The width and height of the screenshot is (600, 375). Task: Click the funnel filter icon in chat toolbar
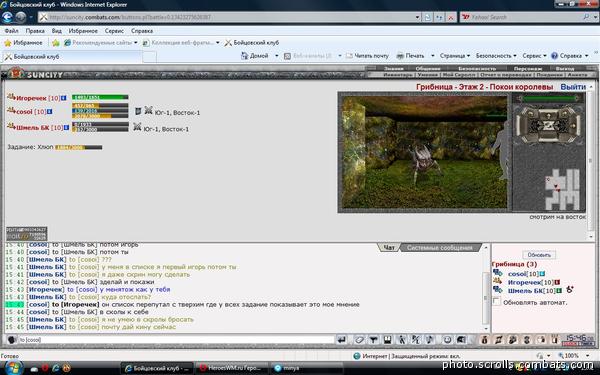point(373,340)
